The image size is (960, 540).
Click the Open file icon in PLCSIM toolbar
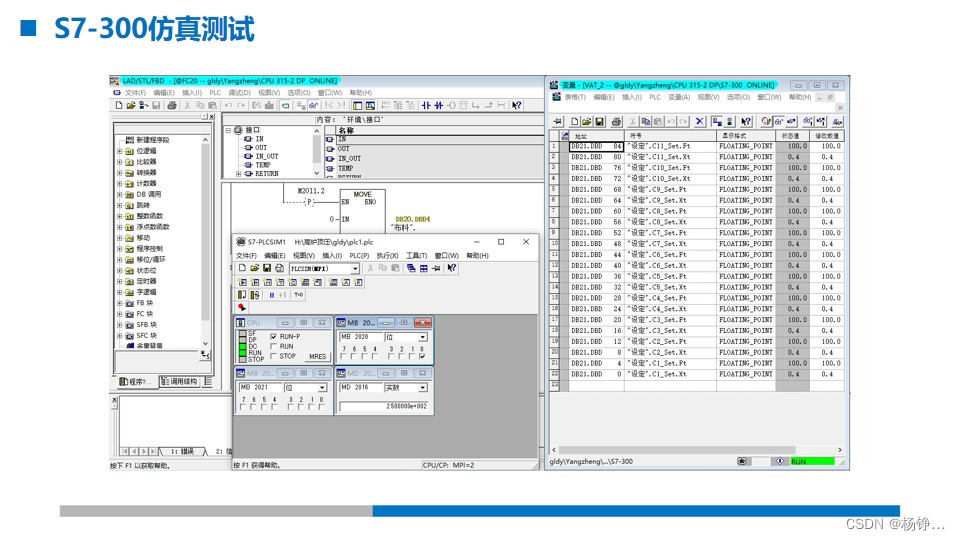[x=255, y=268]
